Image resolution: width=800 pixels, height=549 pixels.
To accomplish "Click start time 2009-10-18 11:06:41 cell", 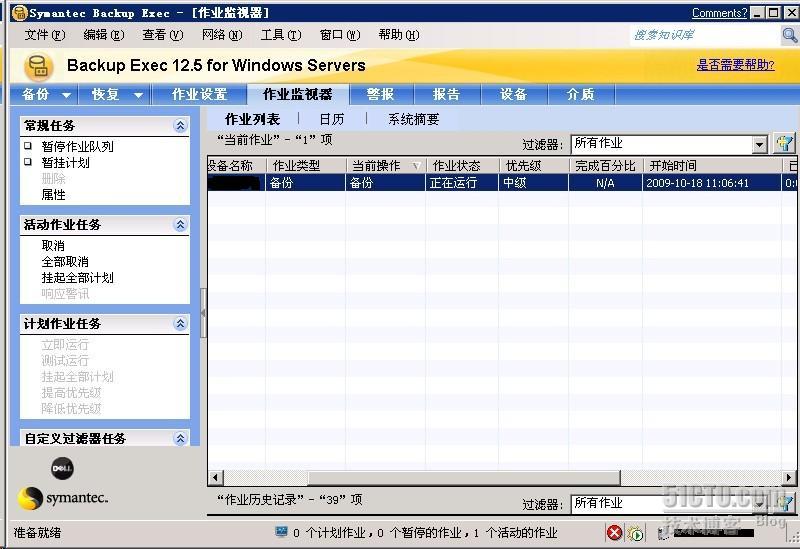I will click(x=712, y=183).
